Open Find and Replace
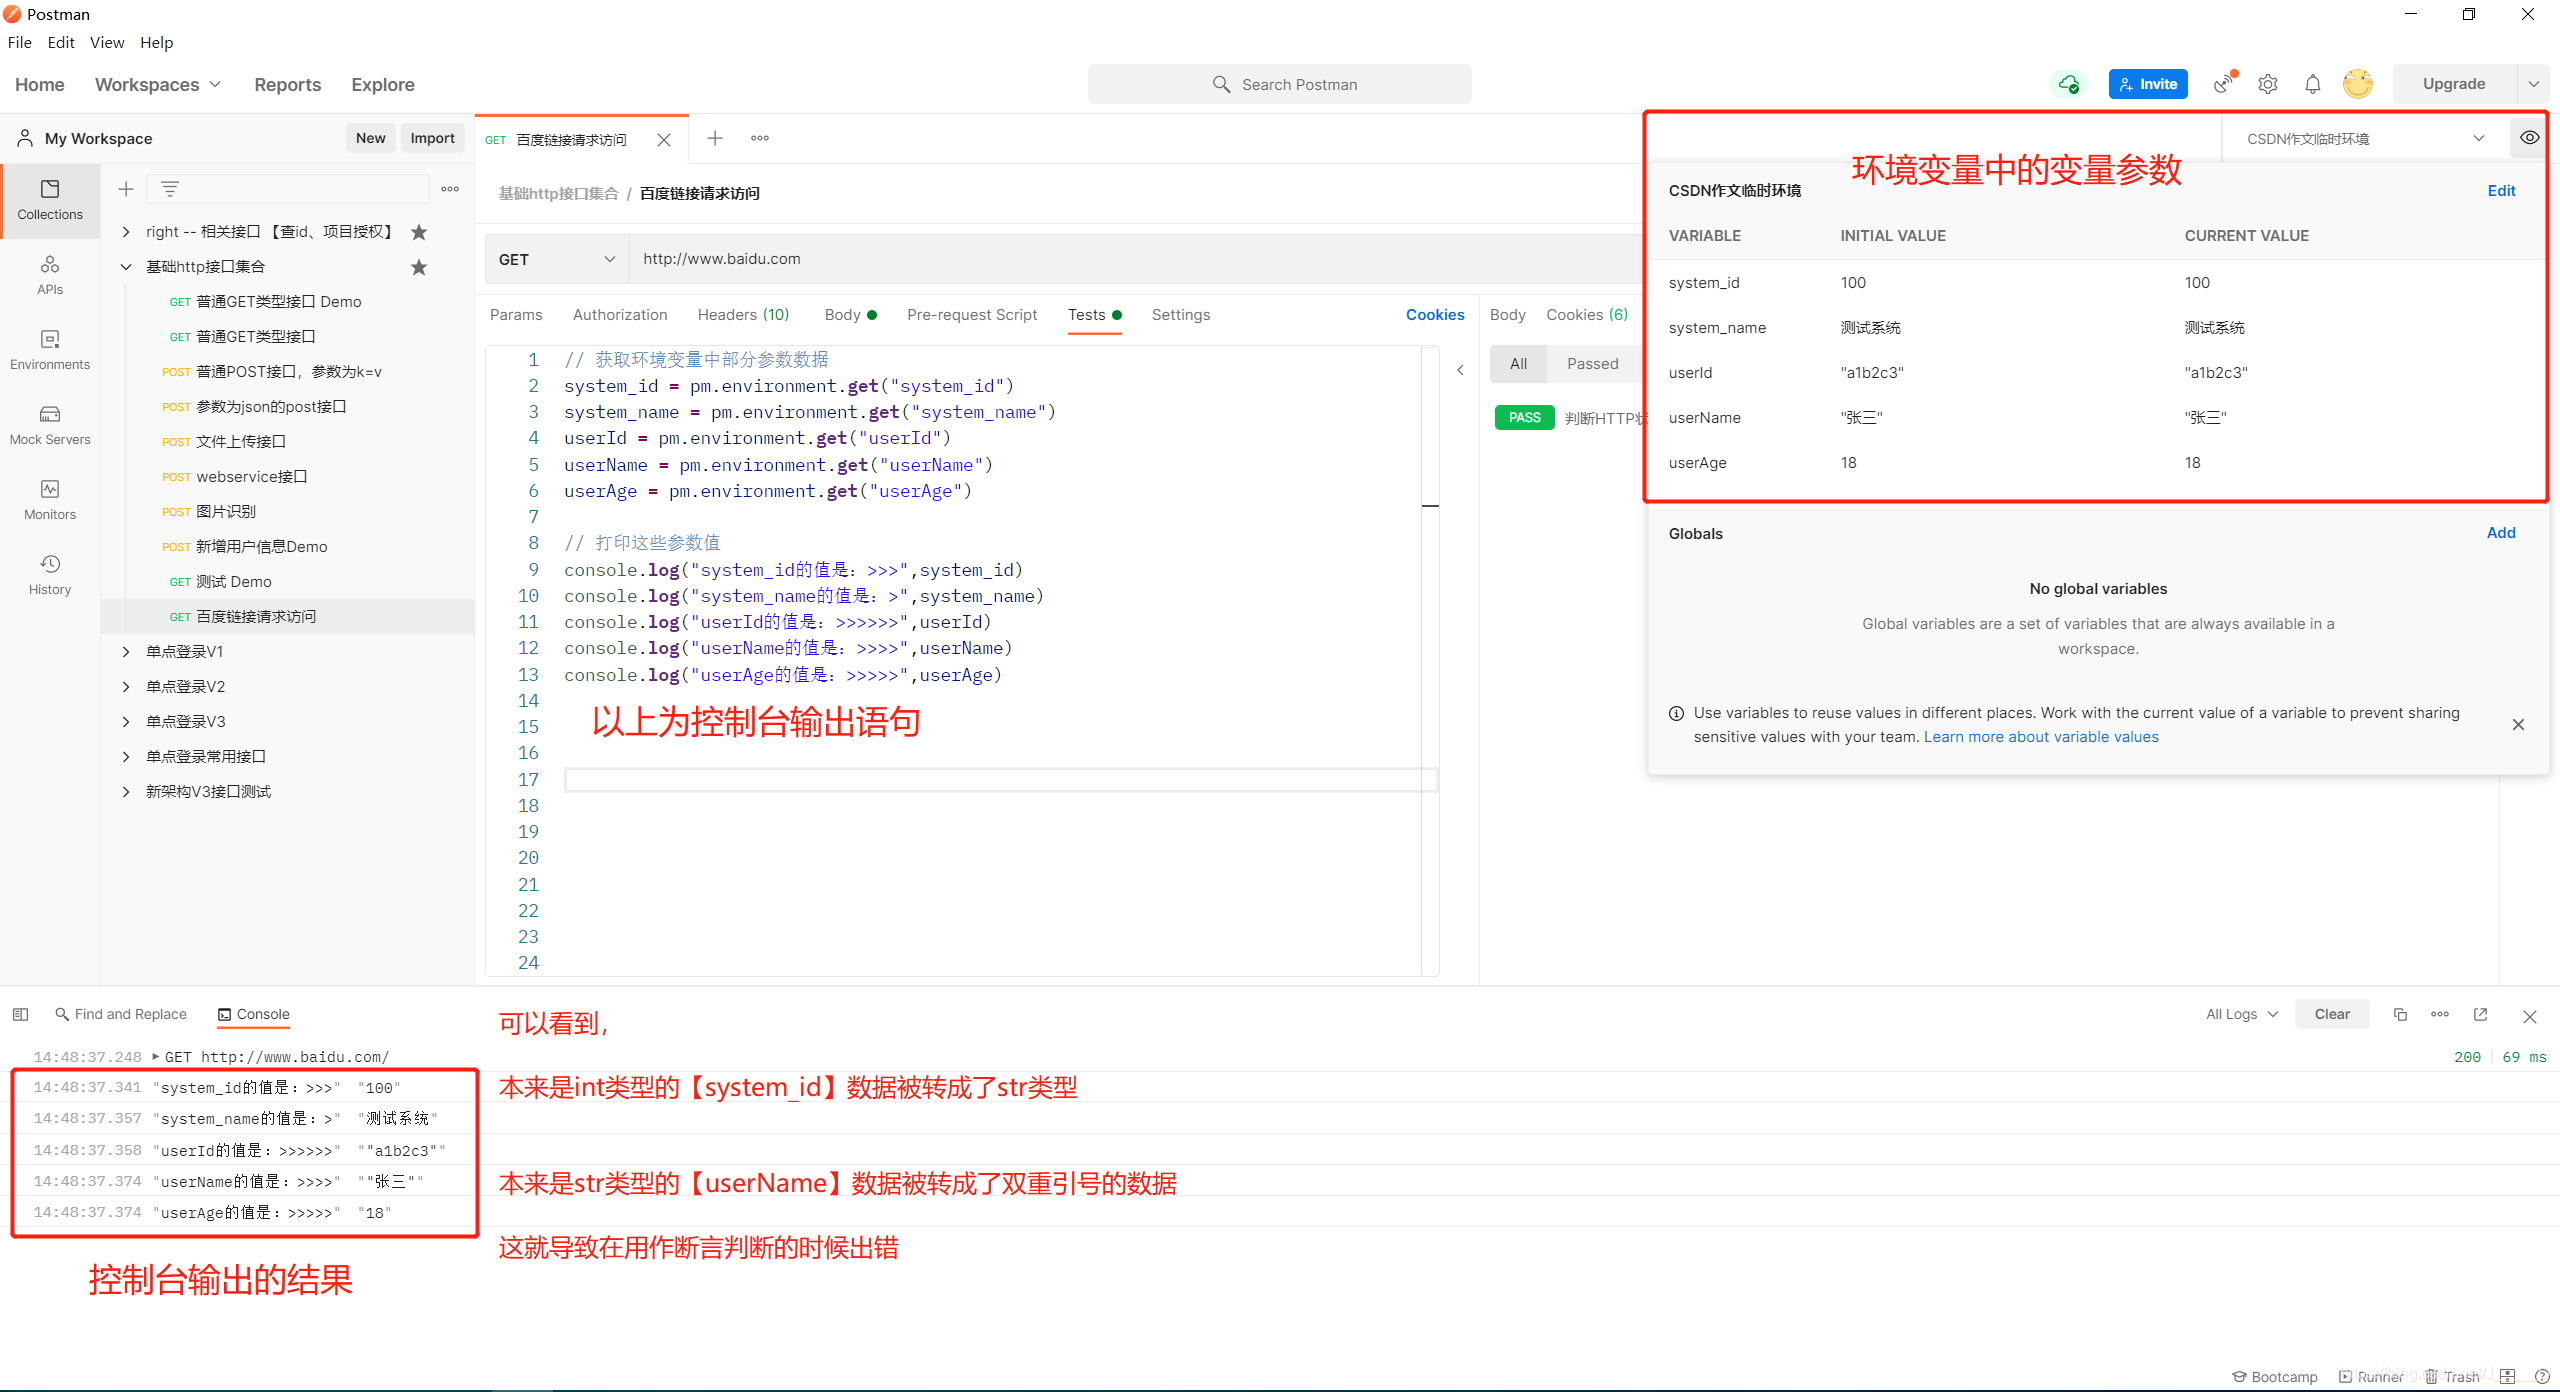The height and width of the screenshot is (1392, 2560). pos(121,1014)
